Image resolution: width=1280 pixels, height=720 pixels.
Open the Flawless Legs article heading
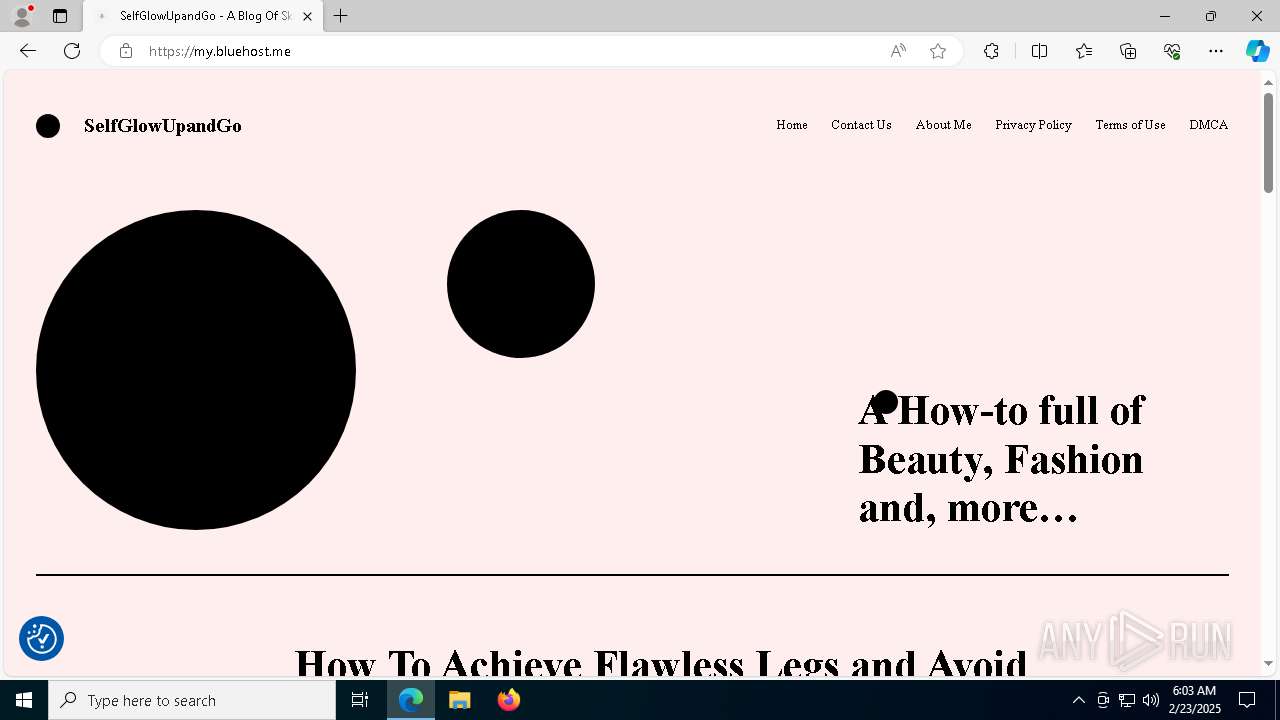click(x=661, y=663)
